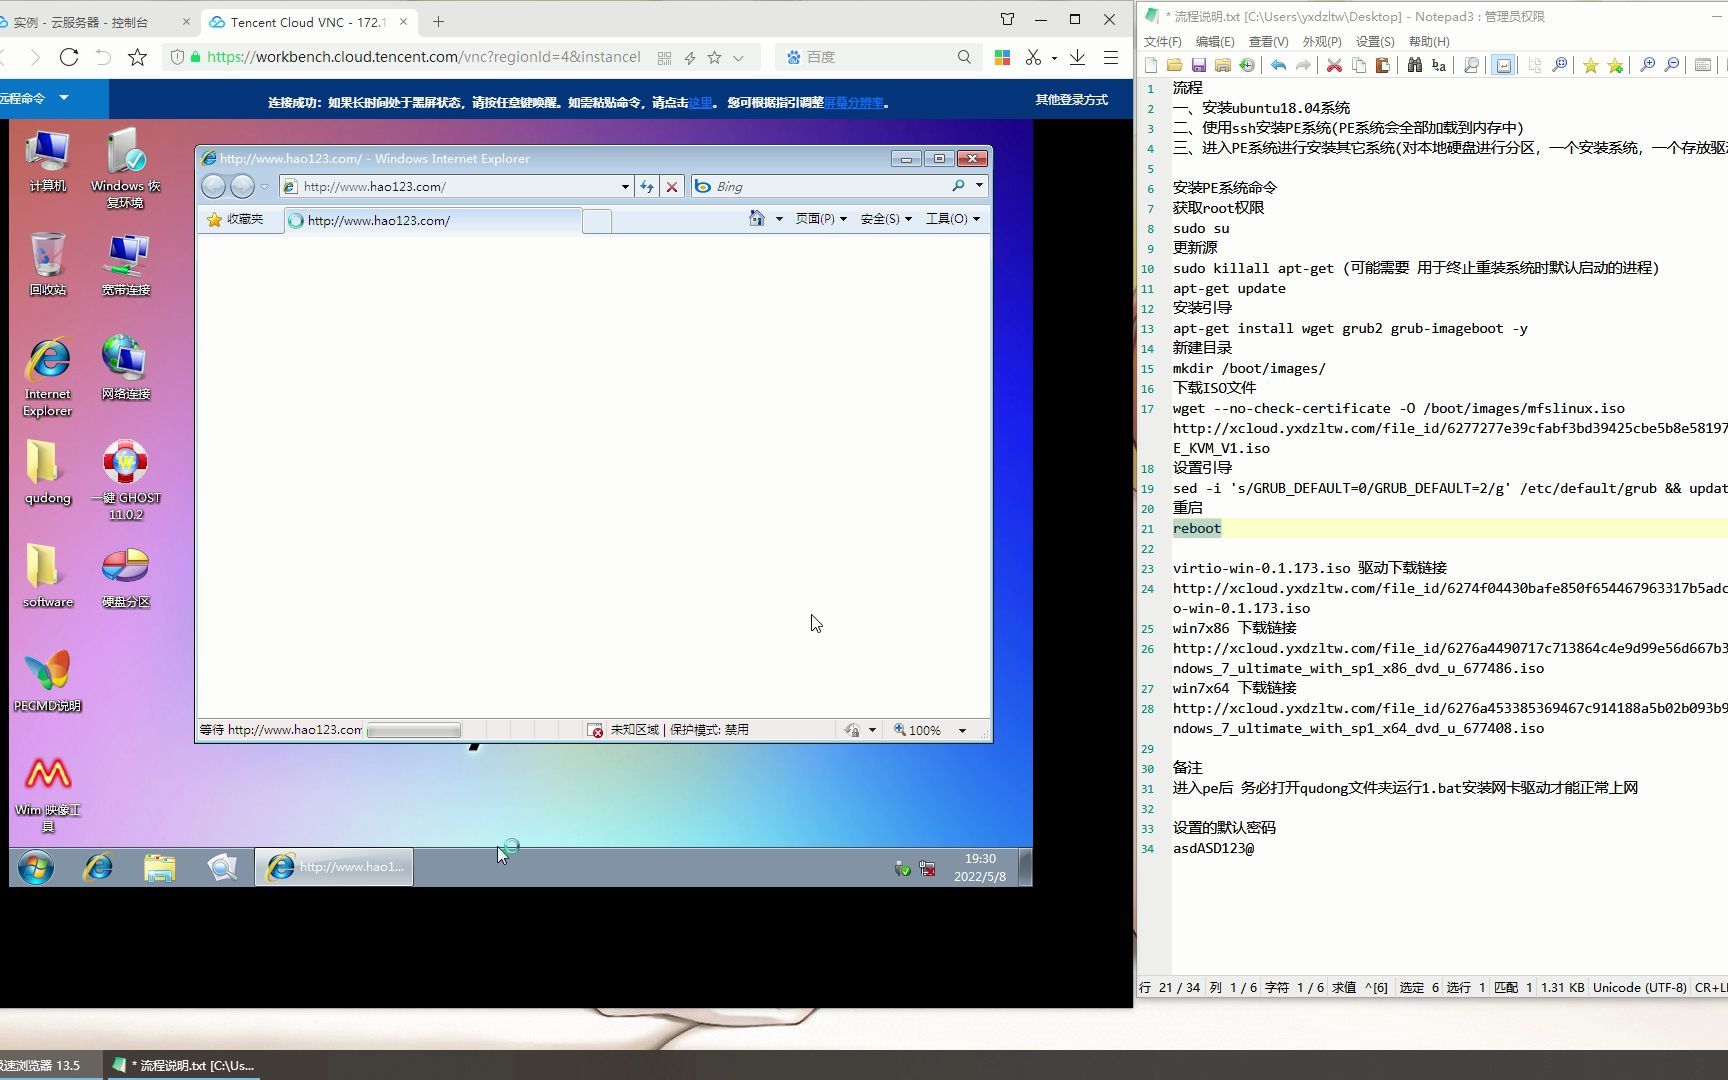Click the open file folder icon in Notepad3
The image size is (1728, 1080).
coord(1175,65)
